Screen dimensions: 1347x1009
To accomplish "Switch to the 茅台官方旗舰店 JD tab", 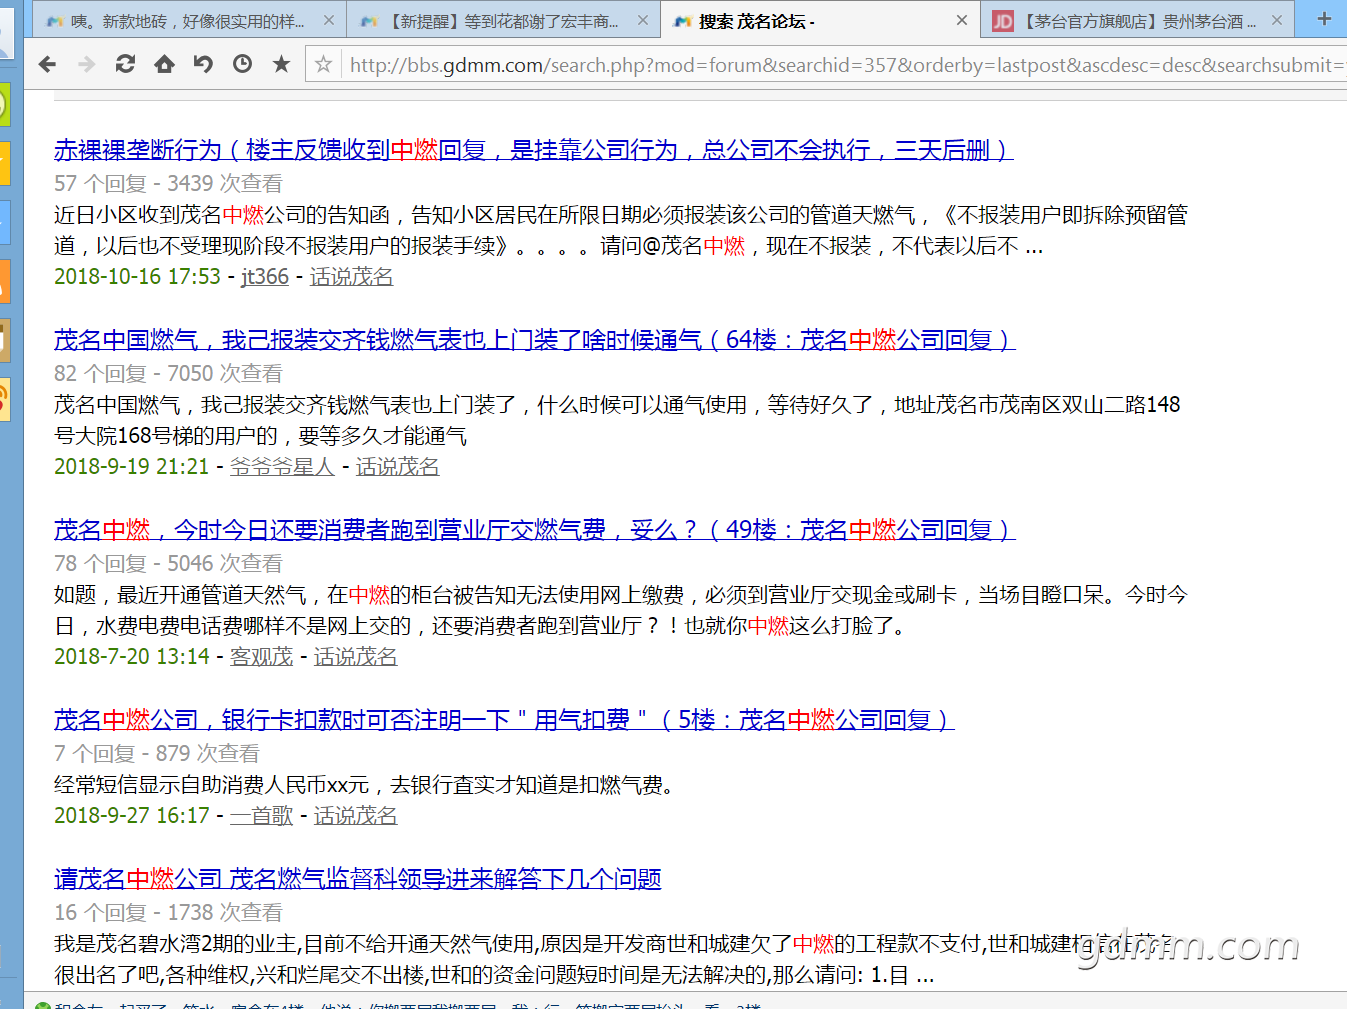I will [x=1137, y=20].
